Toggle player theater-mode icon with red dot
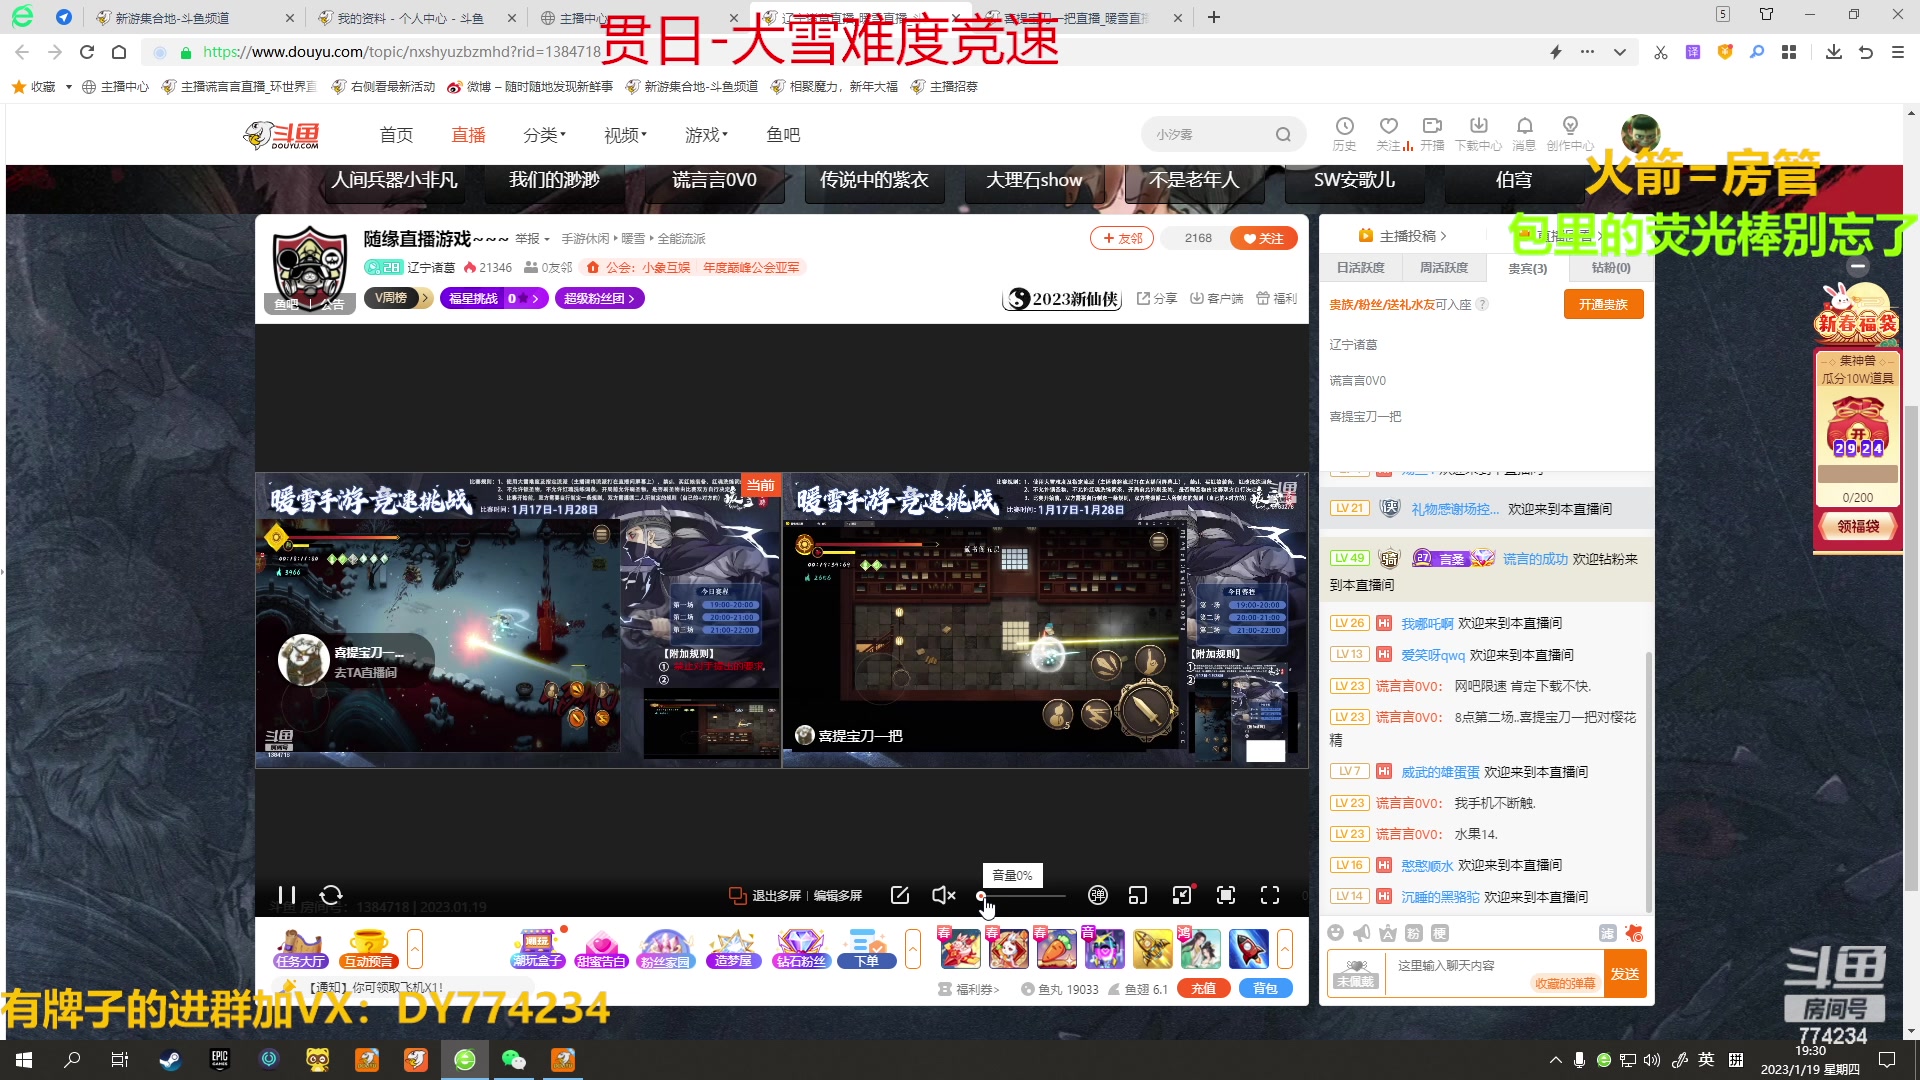This screenshot has width=1920, height=1080. coord(1183,894)
